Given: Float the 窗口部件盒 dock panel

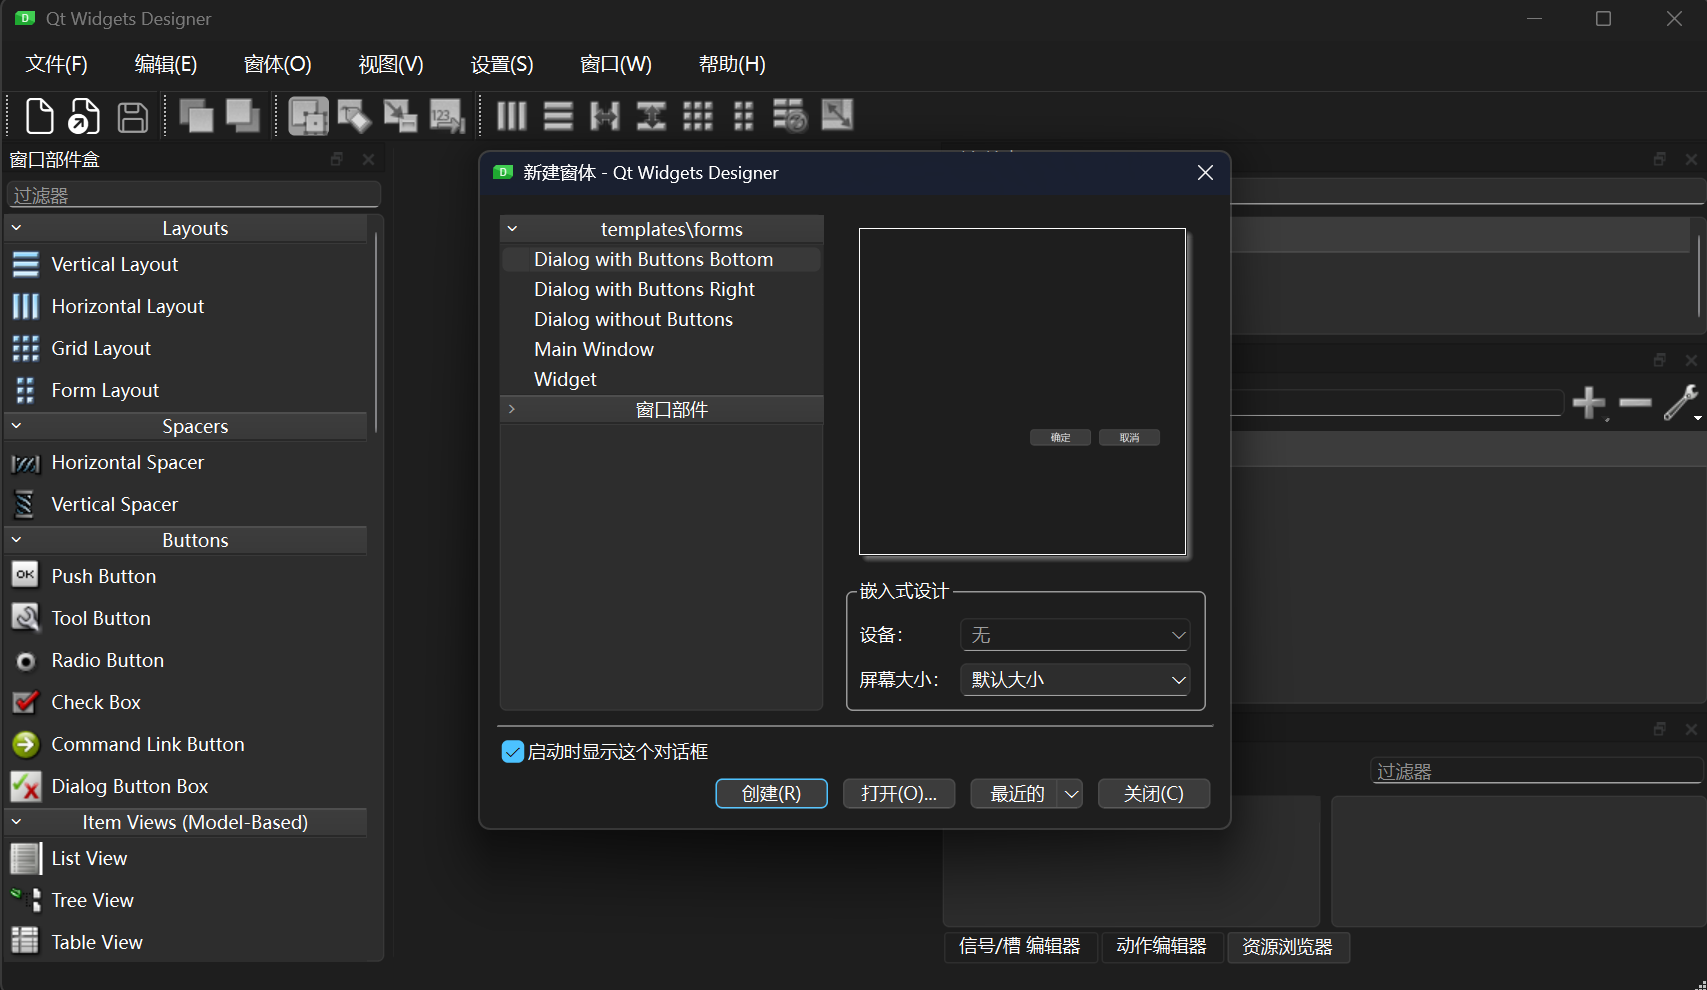Looking at the screenshot, I should point(337,160).
